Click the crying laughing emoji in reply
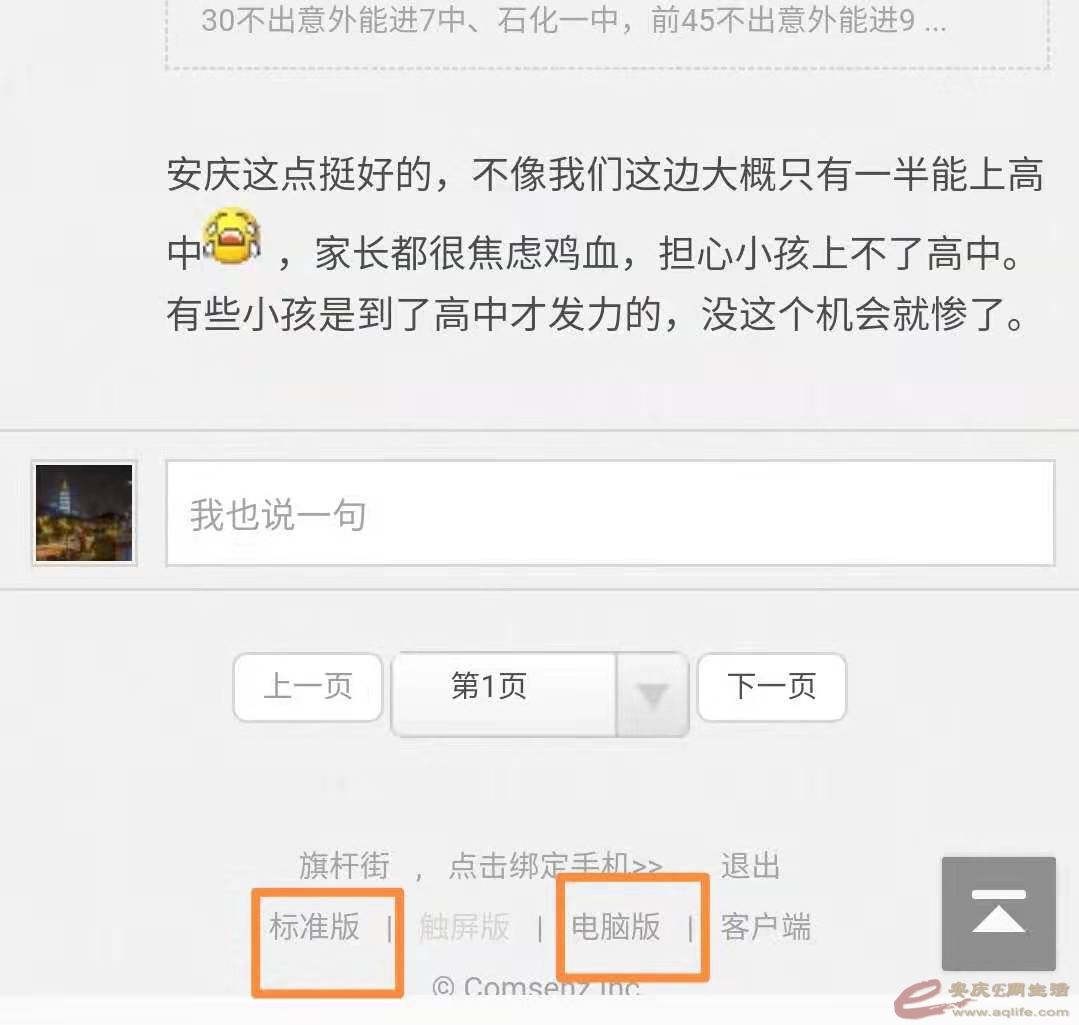Viewport: 1079px width, 1025px height. click(232, 237)
